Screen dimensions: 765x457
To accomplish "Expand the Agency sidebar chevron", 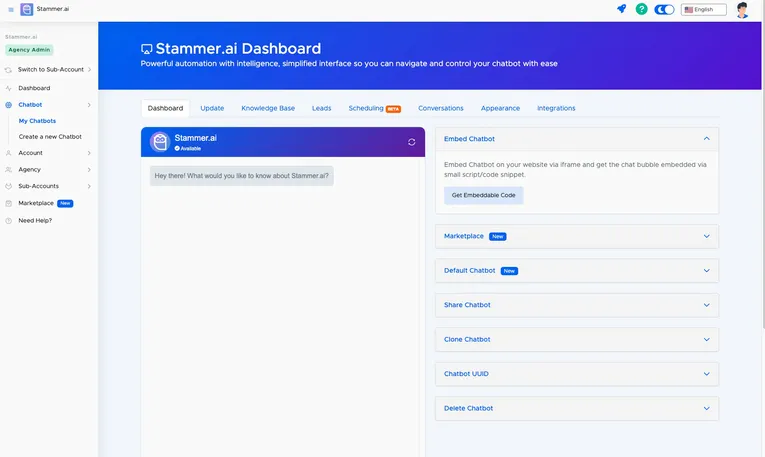I will pos(89,170).
